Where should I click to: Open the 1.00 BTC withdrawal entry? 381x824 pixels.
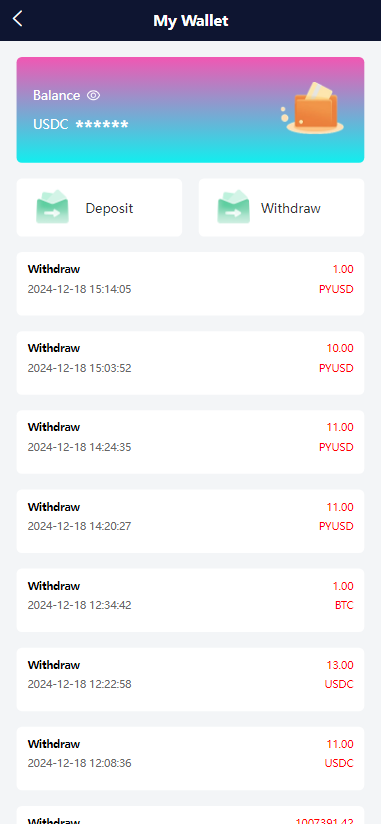(x=190, y=600)
